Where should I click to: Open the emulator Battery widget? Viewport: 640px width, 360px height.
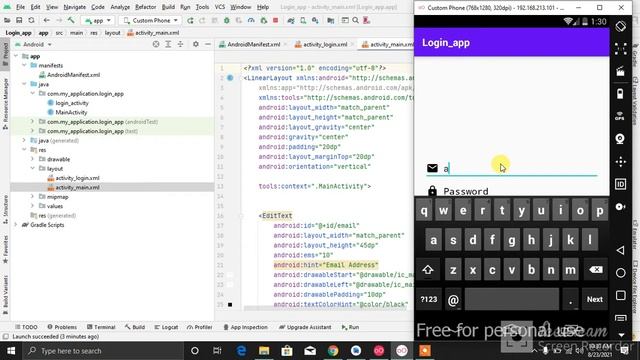(620, 94)
